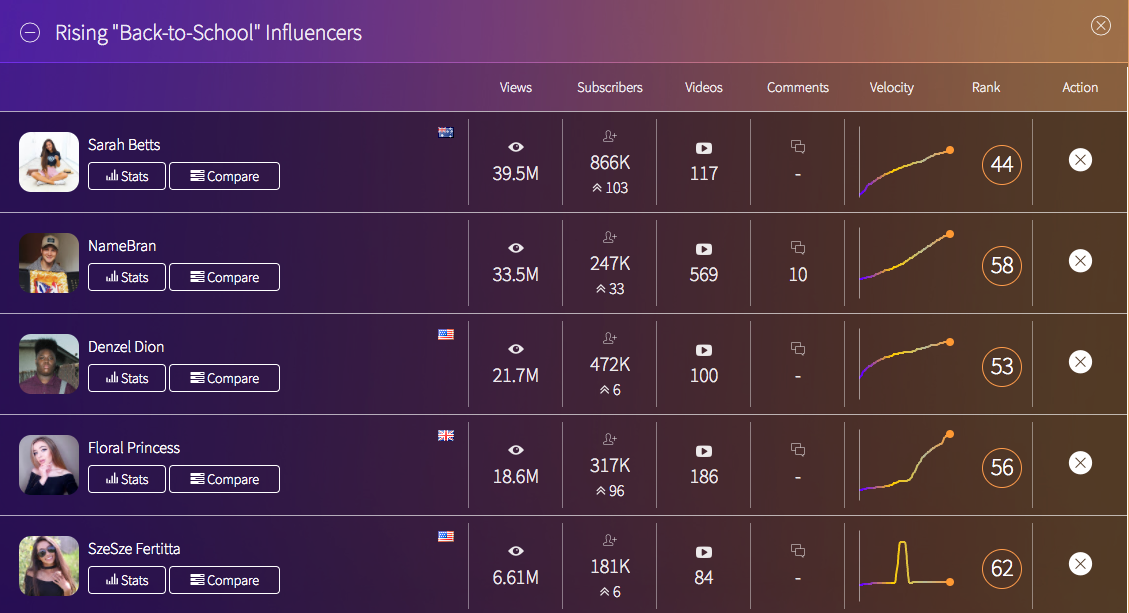Collapse the Rising Back-to-School Influencers panel
Image resolution: width=1129 pixels, height=613 pixels.
pyautogui.click(x=30, y=33)
